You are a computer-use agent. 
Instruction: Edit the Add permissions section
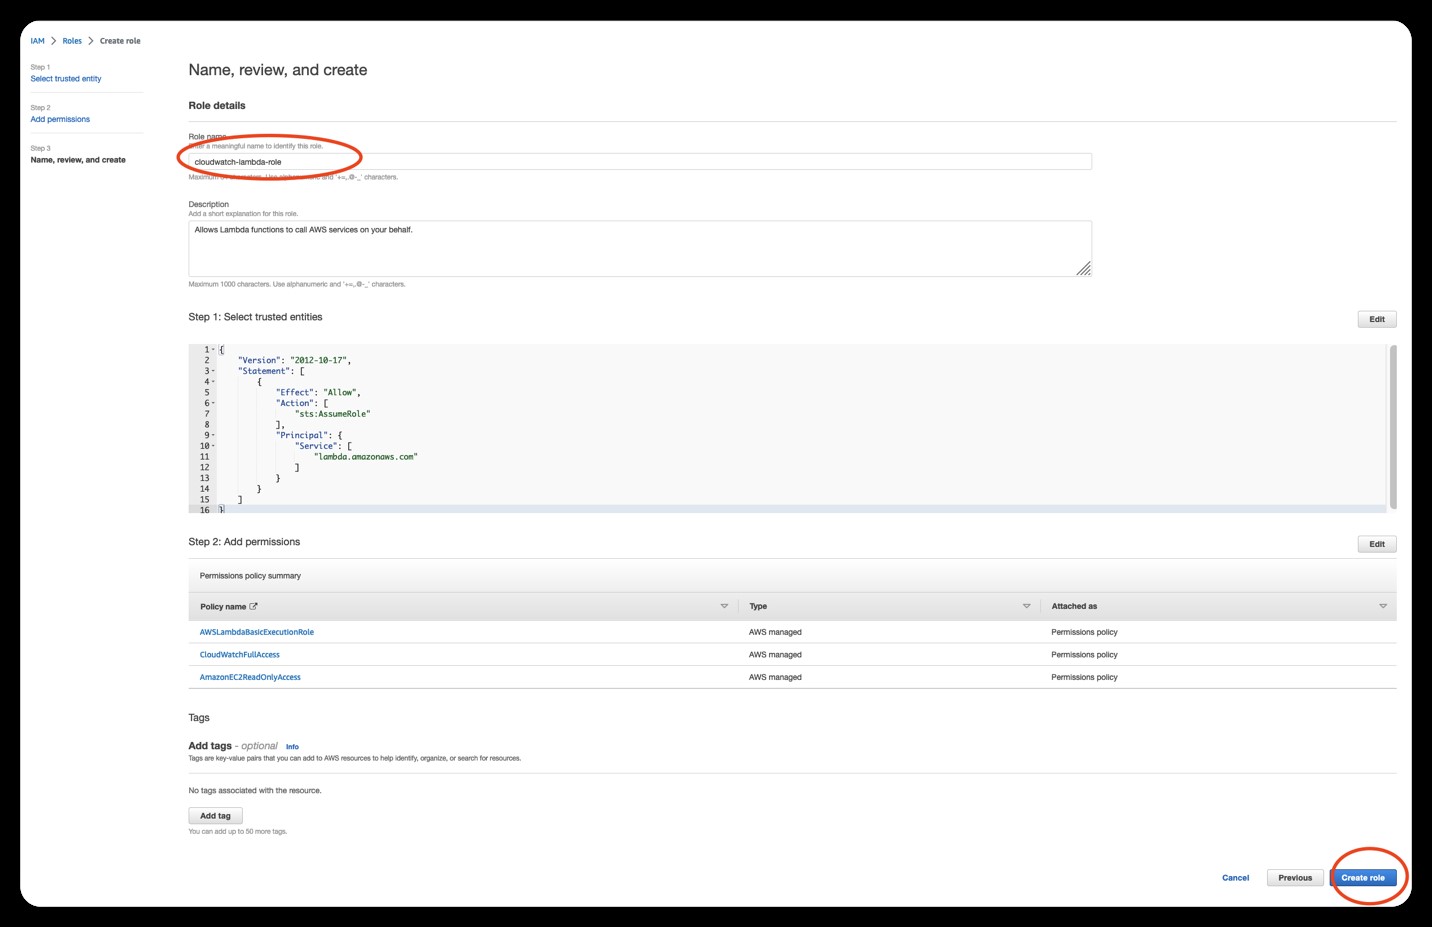point(1376,543)
